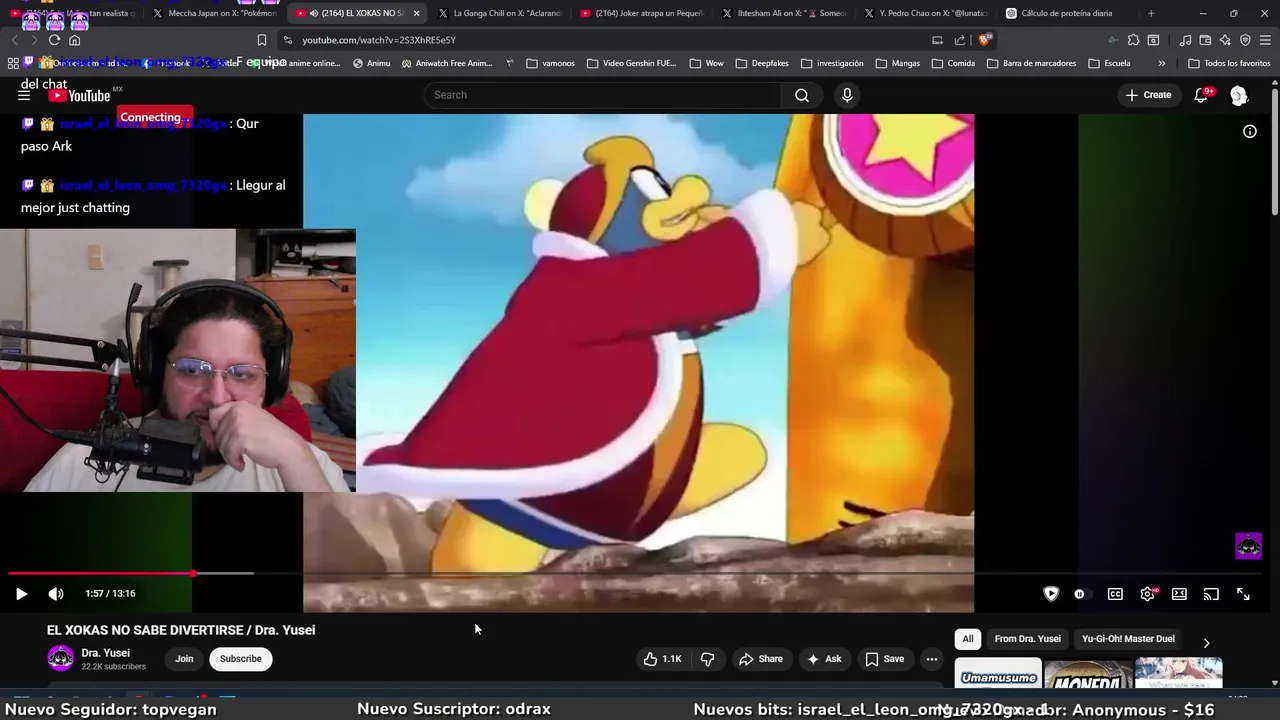Go to browser home page
The height and width of the screenshot is (720, 1280).
(74, 40)
